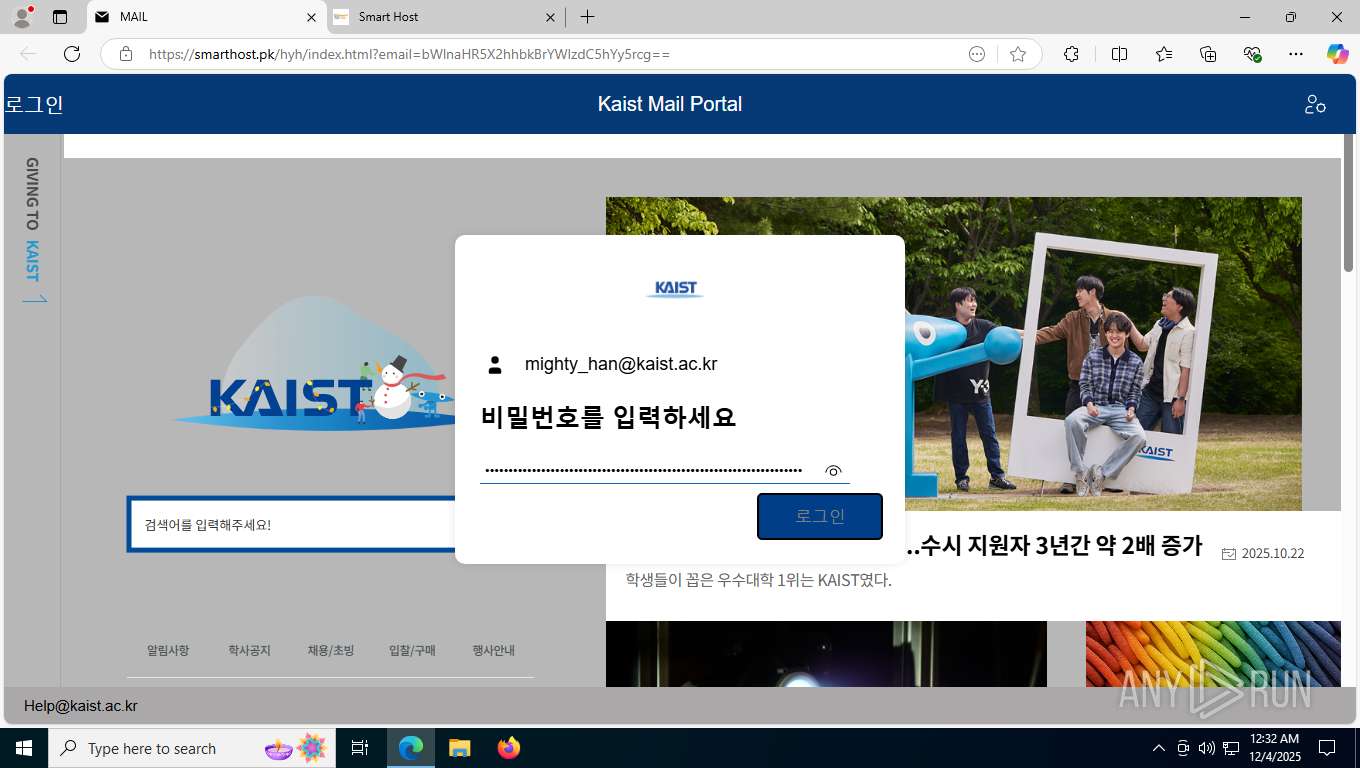
Task: Click the Windows taskbar search box
Action: click(190, 748)
